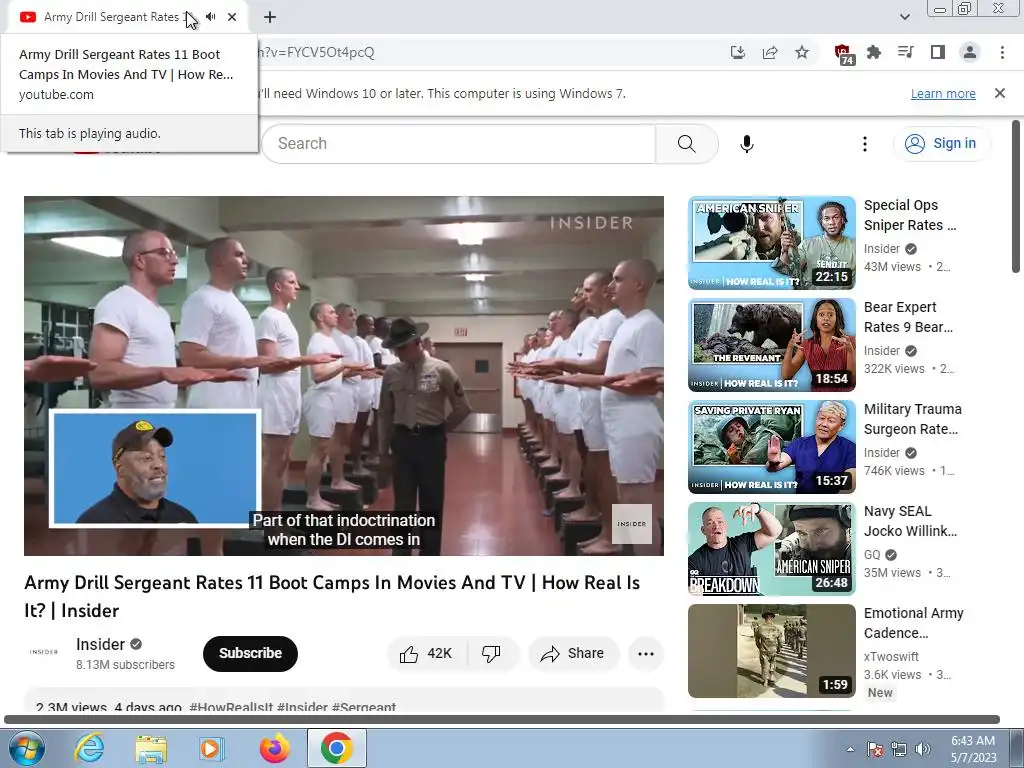The width and height of the screenshot is (1024, 768).
Task: Share this page from the address bar
Action: [770, 53]
